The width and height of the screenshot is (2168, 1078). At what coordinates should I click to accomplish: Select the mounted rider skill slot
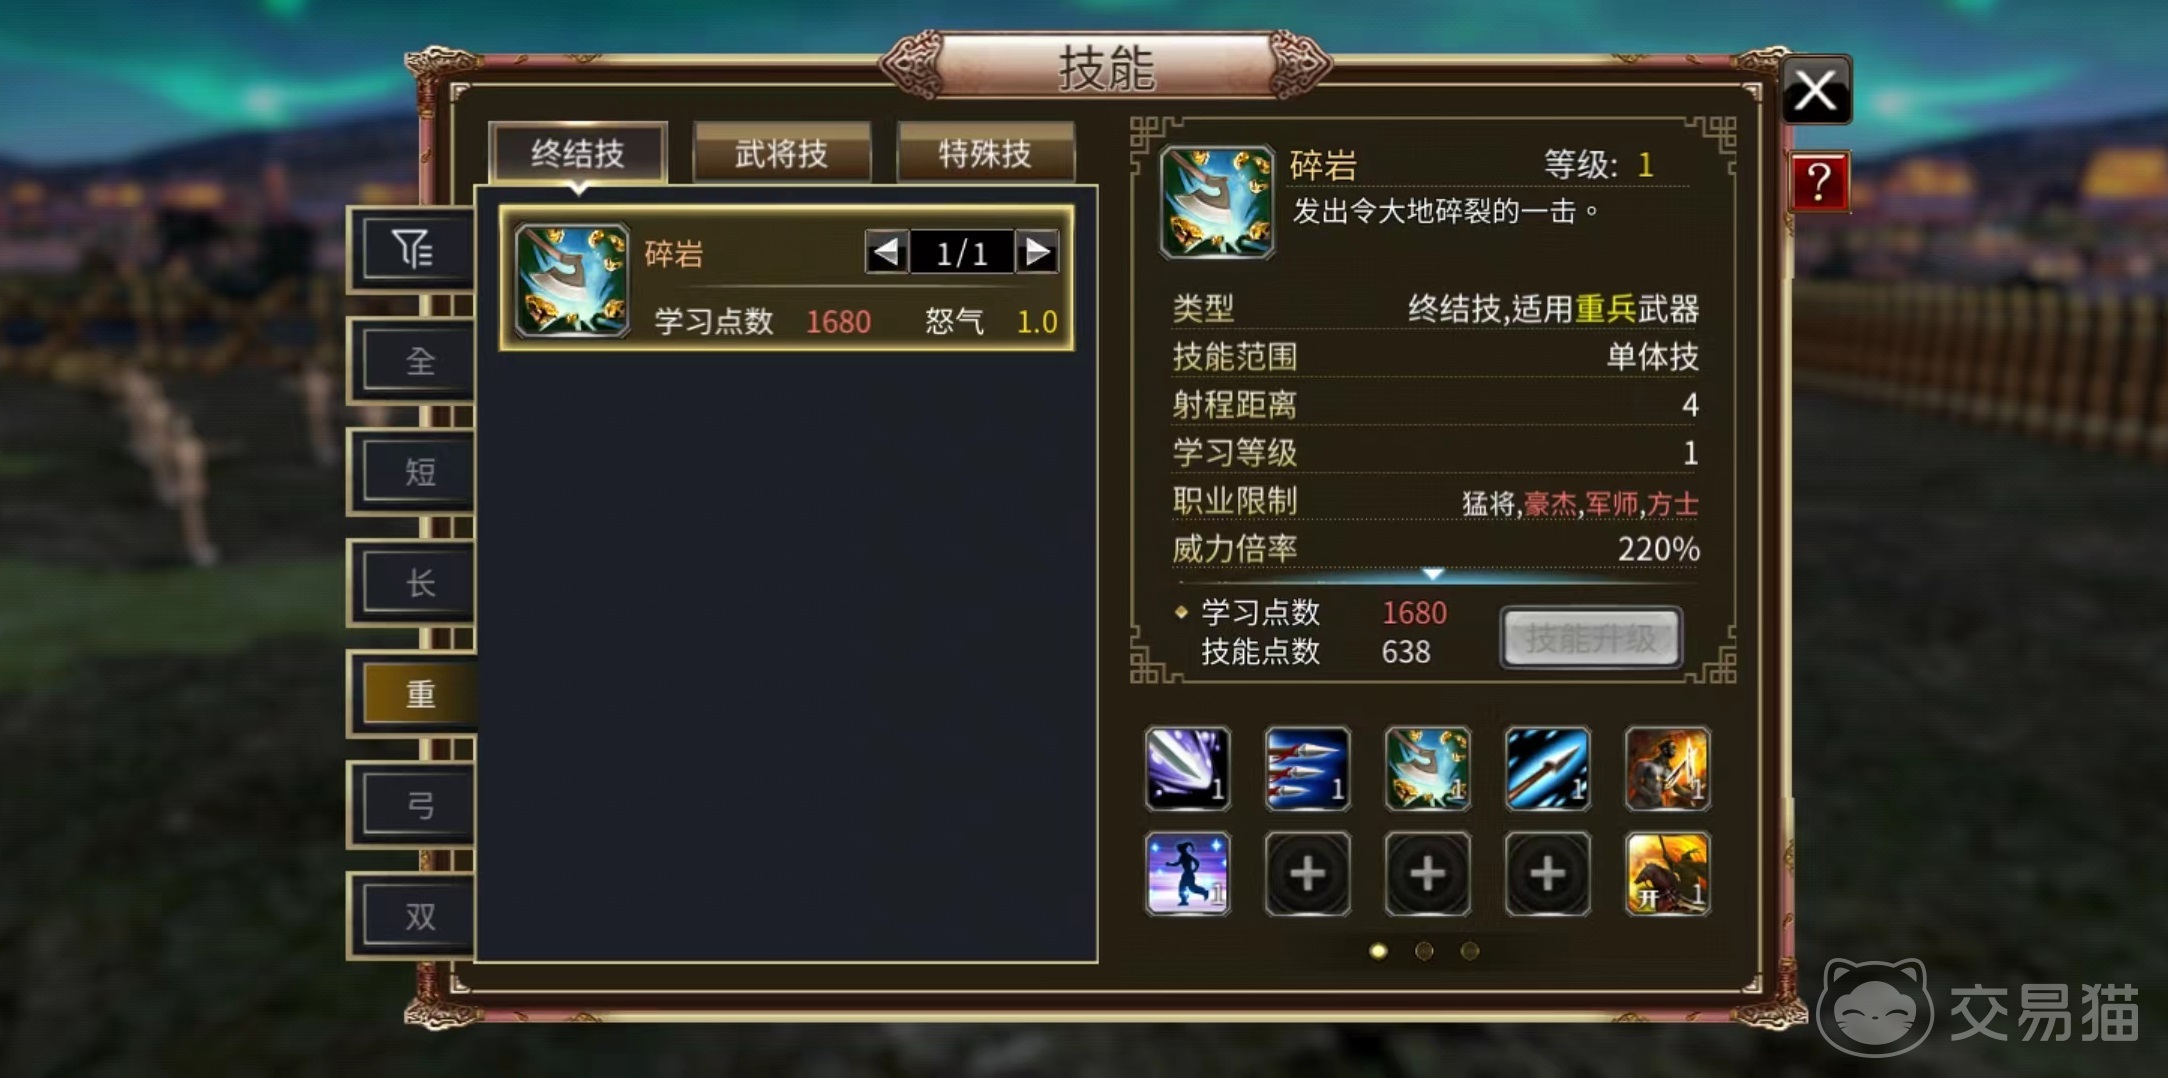[1667, 874]
